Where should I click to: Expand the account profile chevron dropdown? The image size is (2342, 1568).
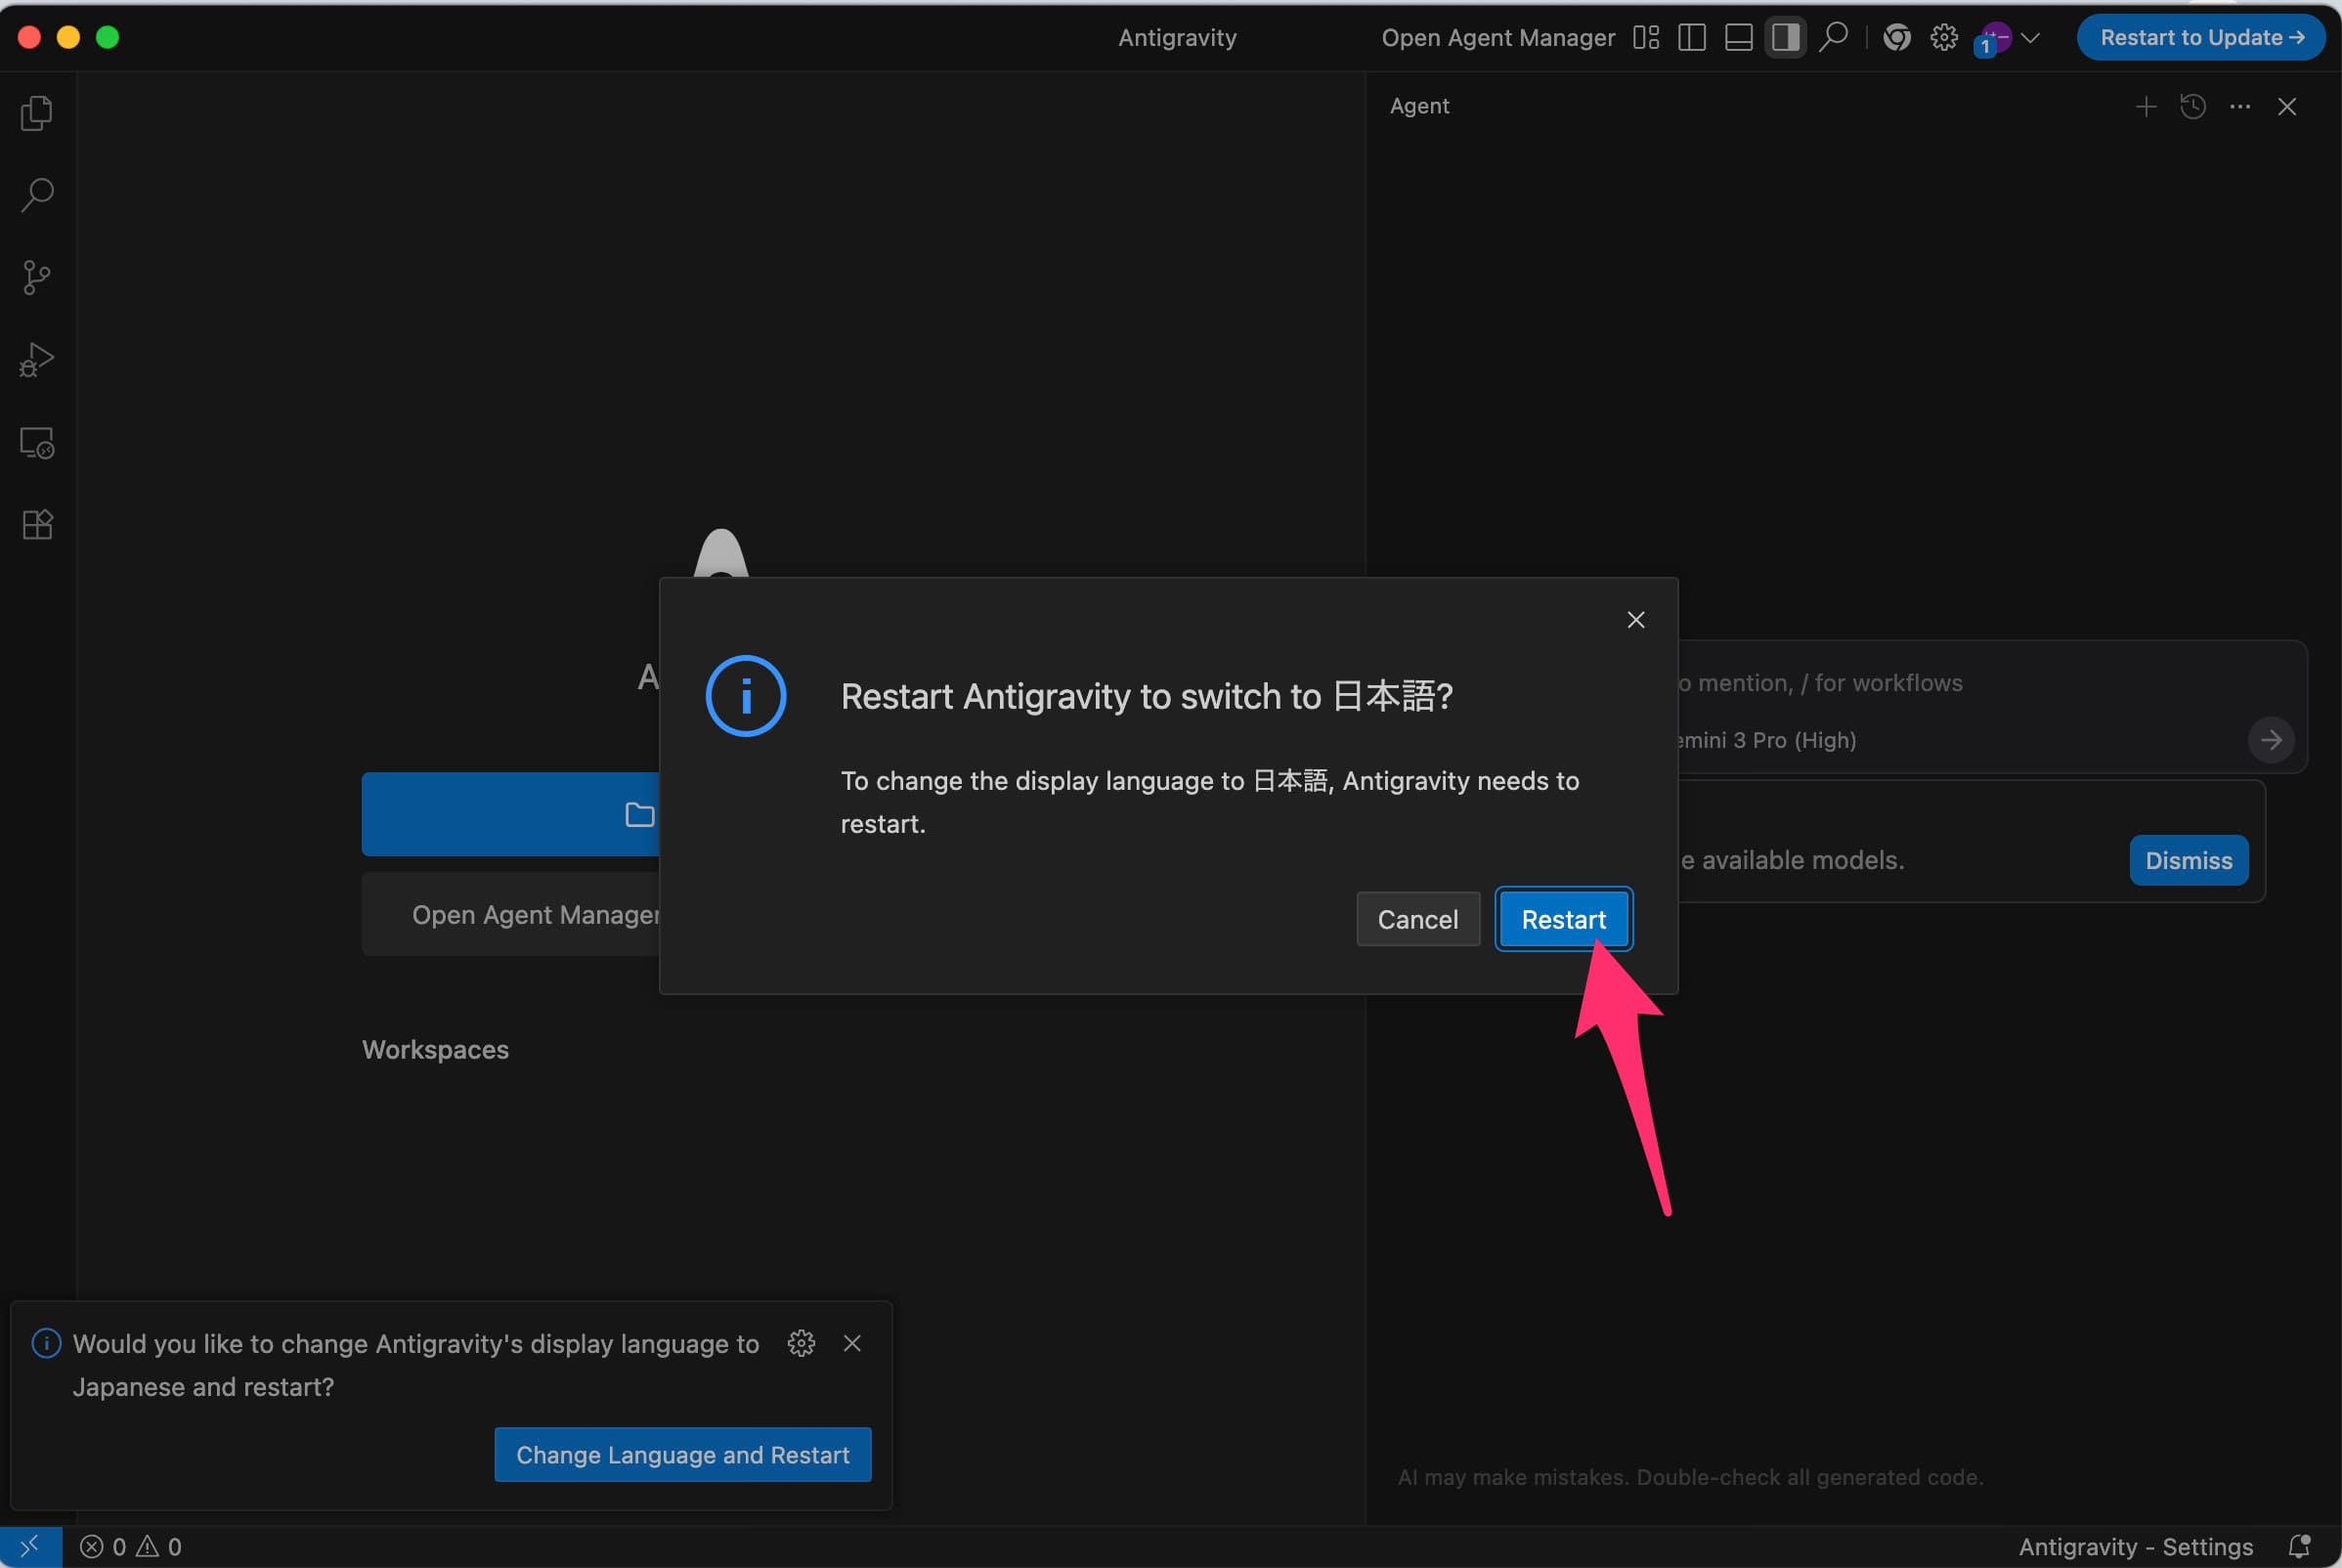(2030, 37)
